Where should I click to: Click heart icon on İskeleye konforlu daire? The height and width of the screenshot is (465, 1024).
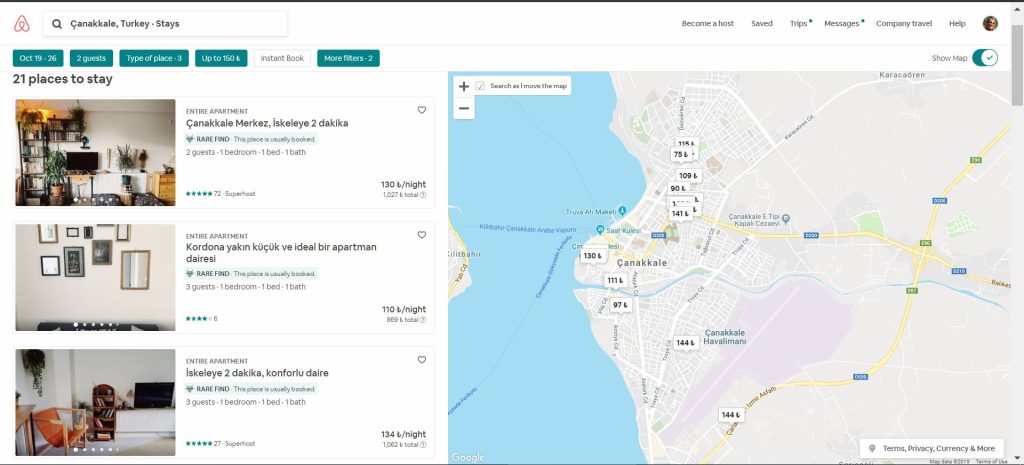(x=422, y=360)
